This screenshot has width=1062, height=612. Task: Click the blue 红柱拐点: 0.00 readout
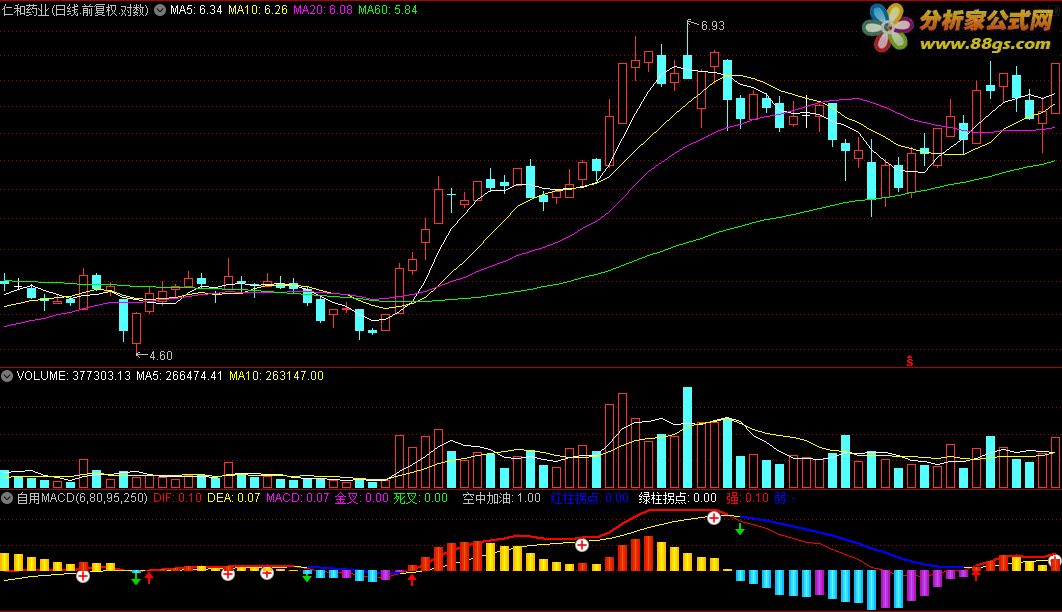(x=589, y=498)
